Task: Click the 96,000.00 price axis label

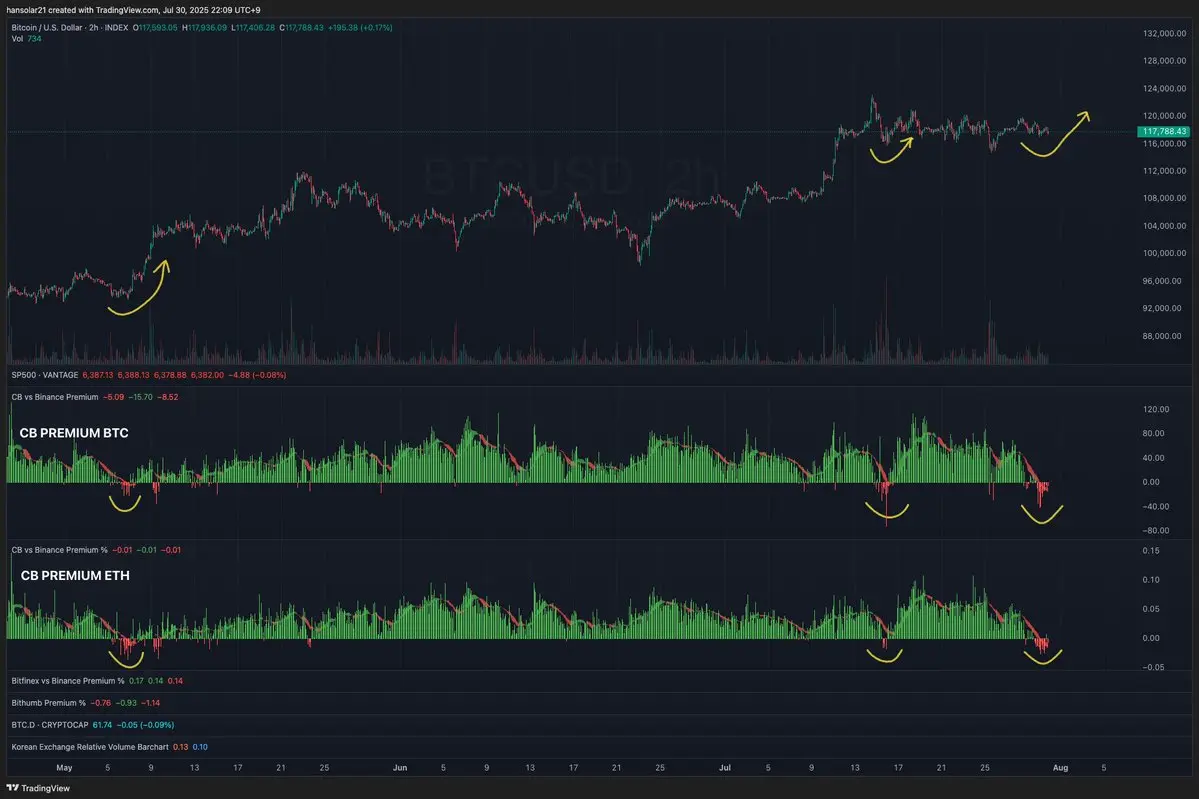Action: pos(1162,281)
